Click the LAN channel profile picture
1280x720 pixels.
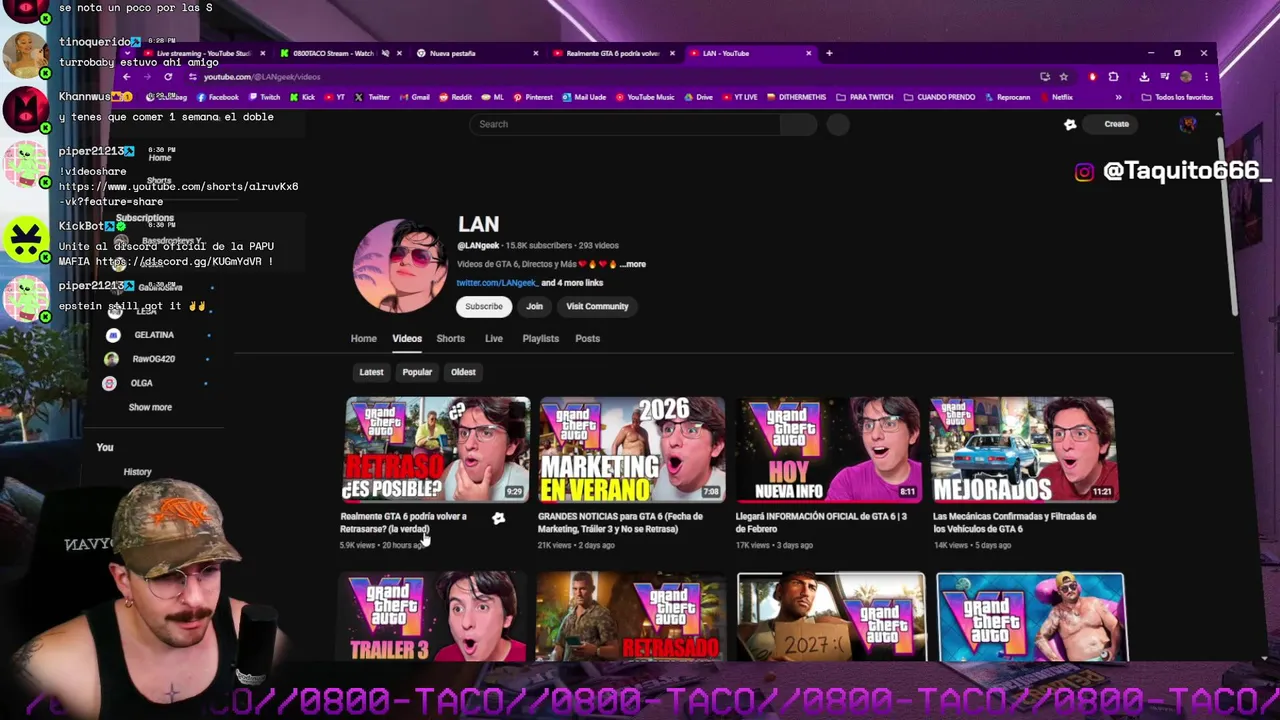coord(400,265)
